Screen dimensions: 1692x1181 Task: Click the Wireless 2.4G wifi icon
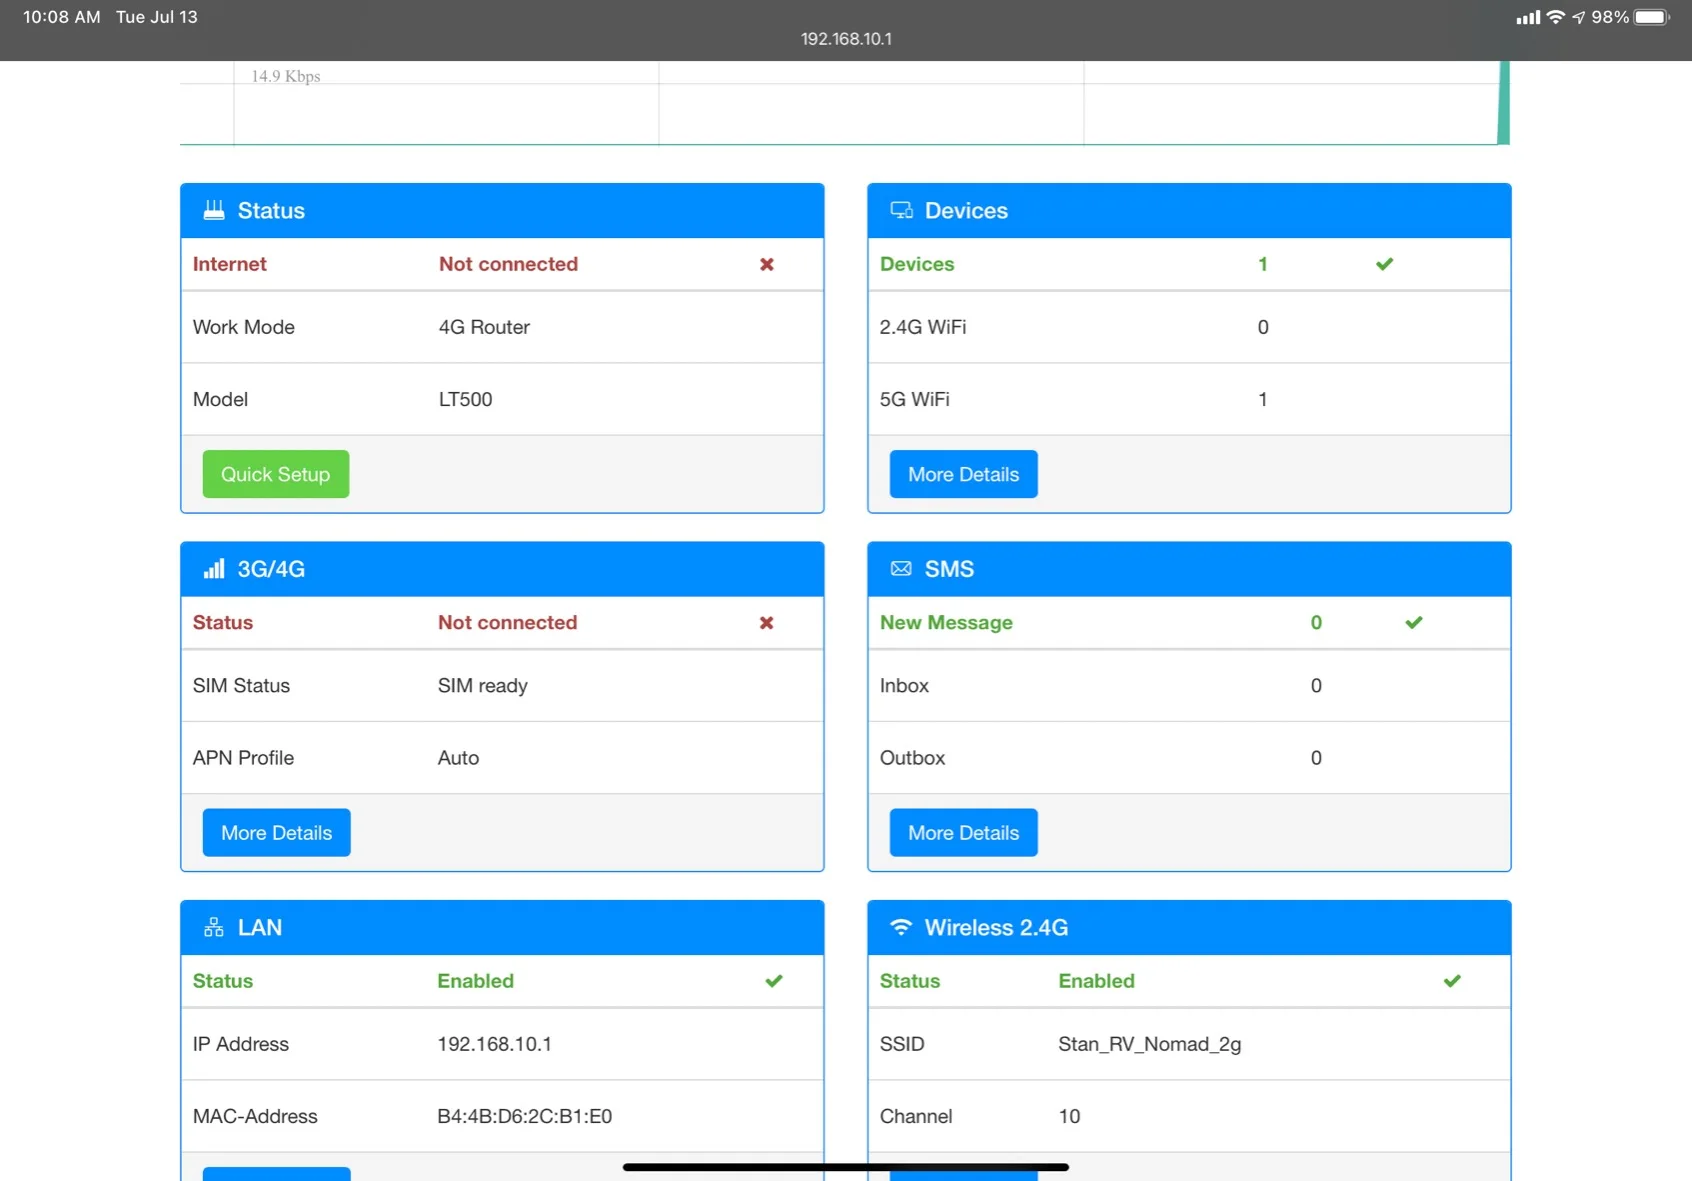click(901, 927)
